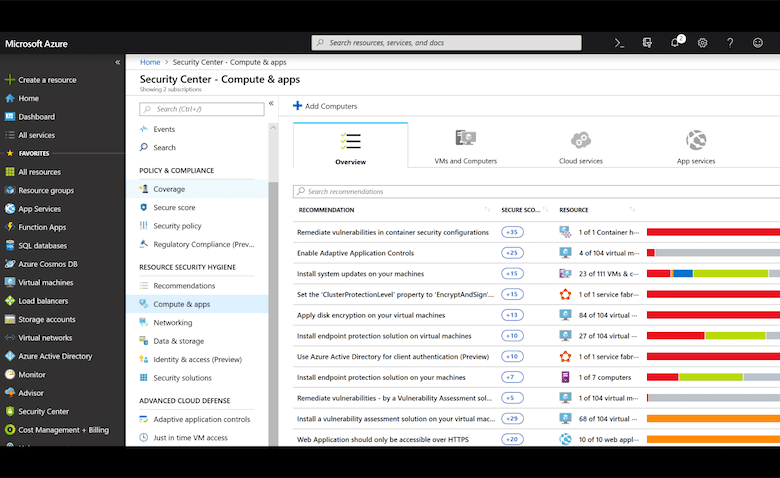This screenshot has width=780, height=478.
Task: Open Apply disk encryption on your virtual machines
Action: (371, 315)
